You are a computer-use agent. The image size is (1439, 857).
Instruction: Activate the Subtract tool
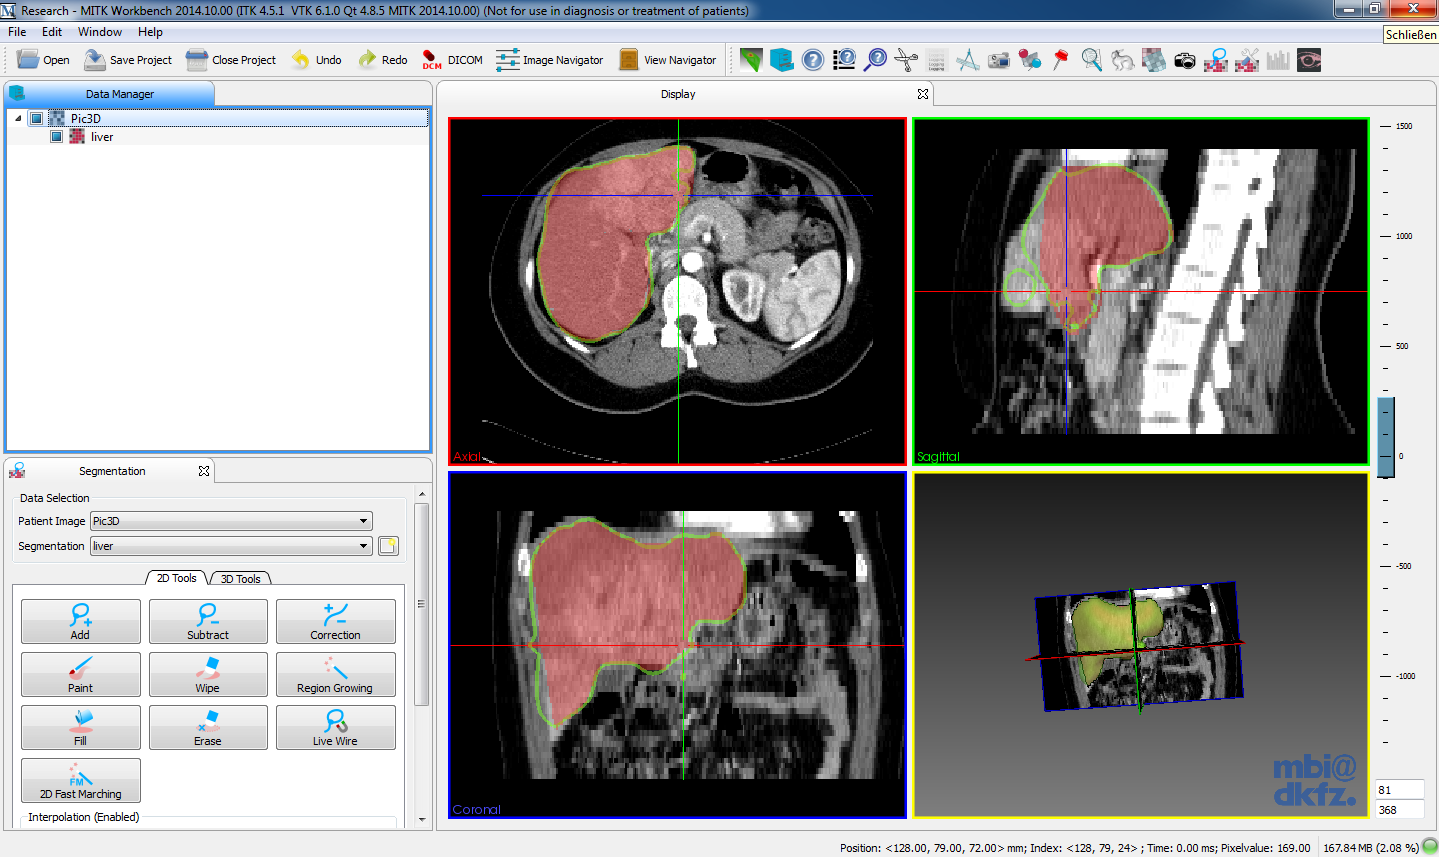208,621
